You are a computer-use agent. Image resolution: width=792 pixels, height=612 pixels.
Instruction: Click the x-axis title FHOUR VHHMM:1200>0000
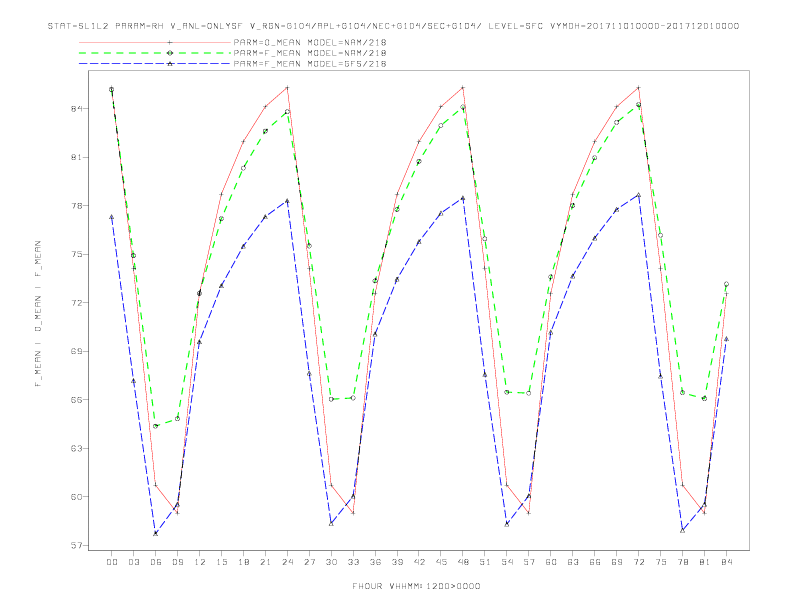click(x=416, y=586)
